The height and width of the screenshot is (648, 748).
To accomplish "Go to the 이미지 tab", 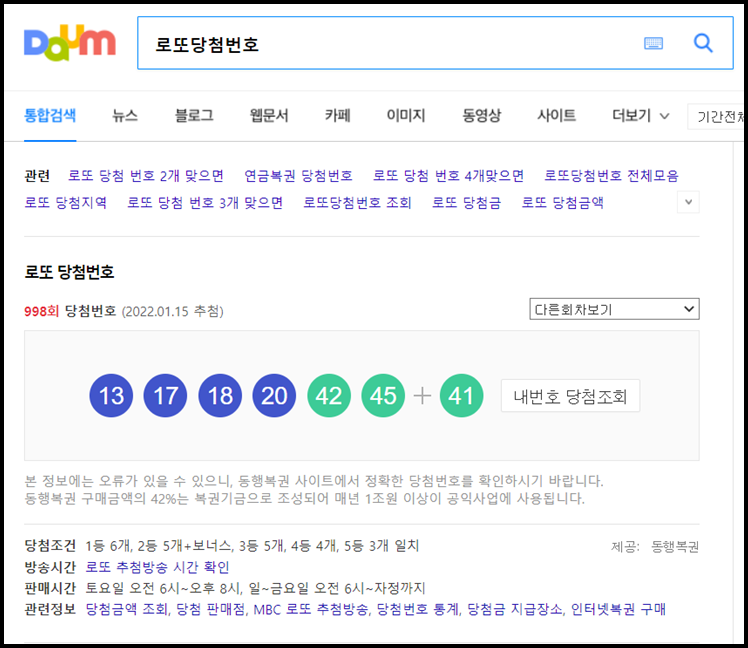I will tap(406, 115).
